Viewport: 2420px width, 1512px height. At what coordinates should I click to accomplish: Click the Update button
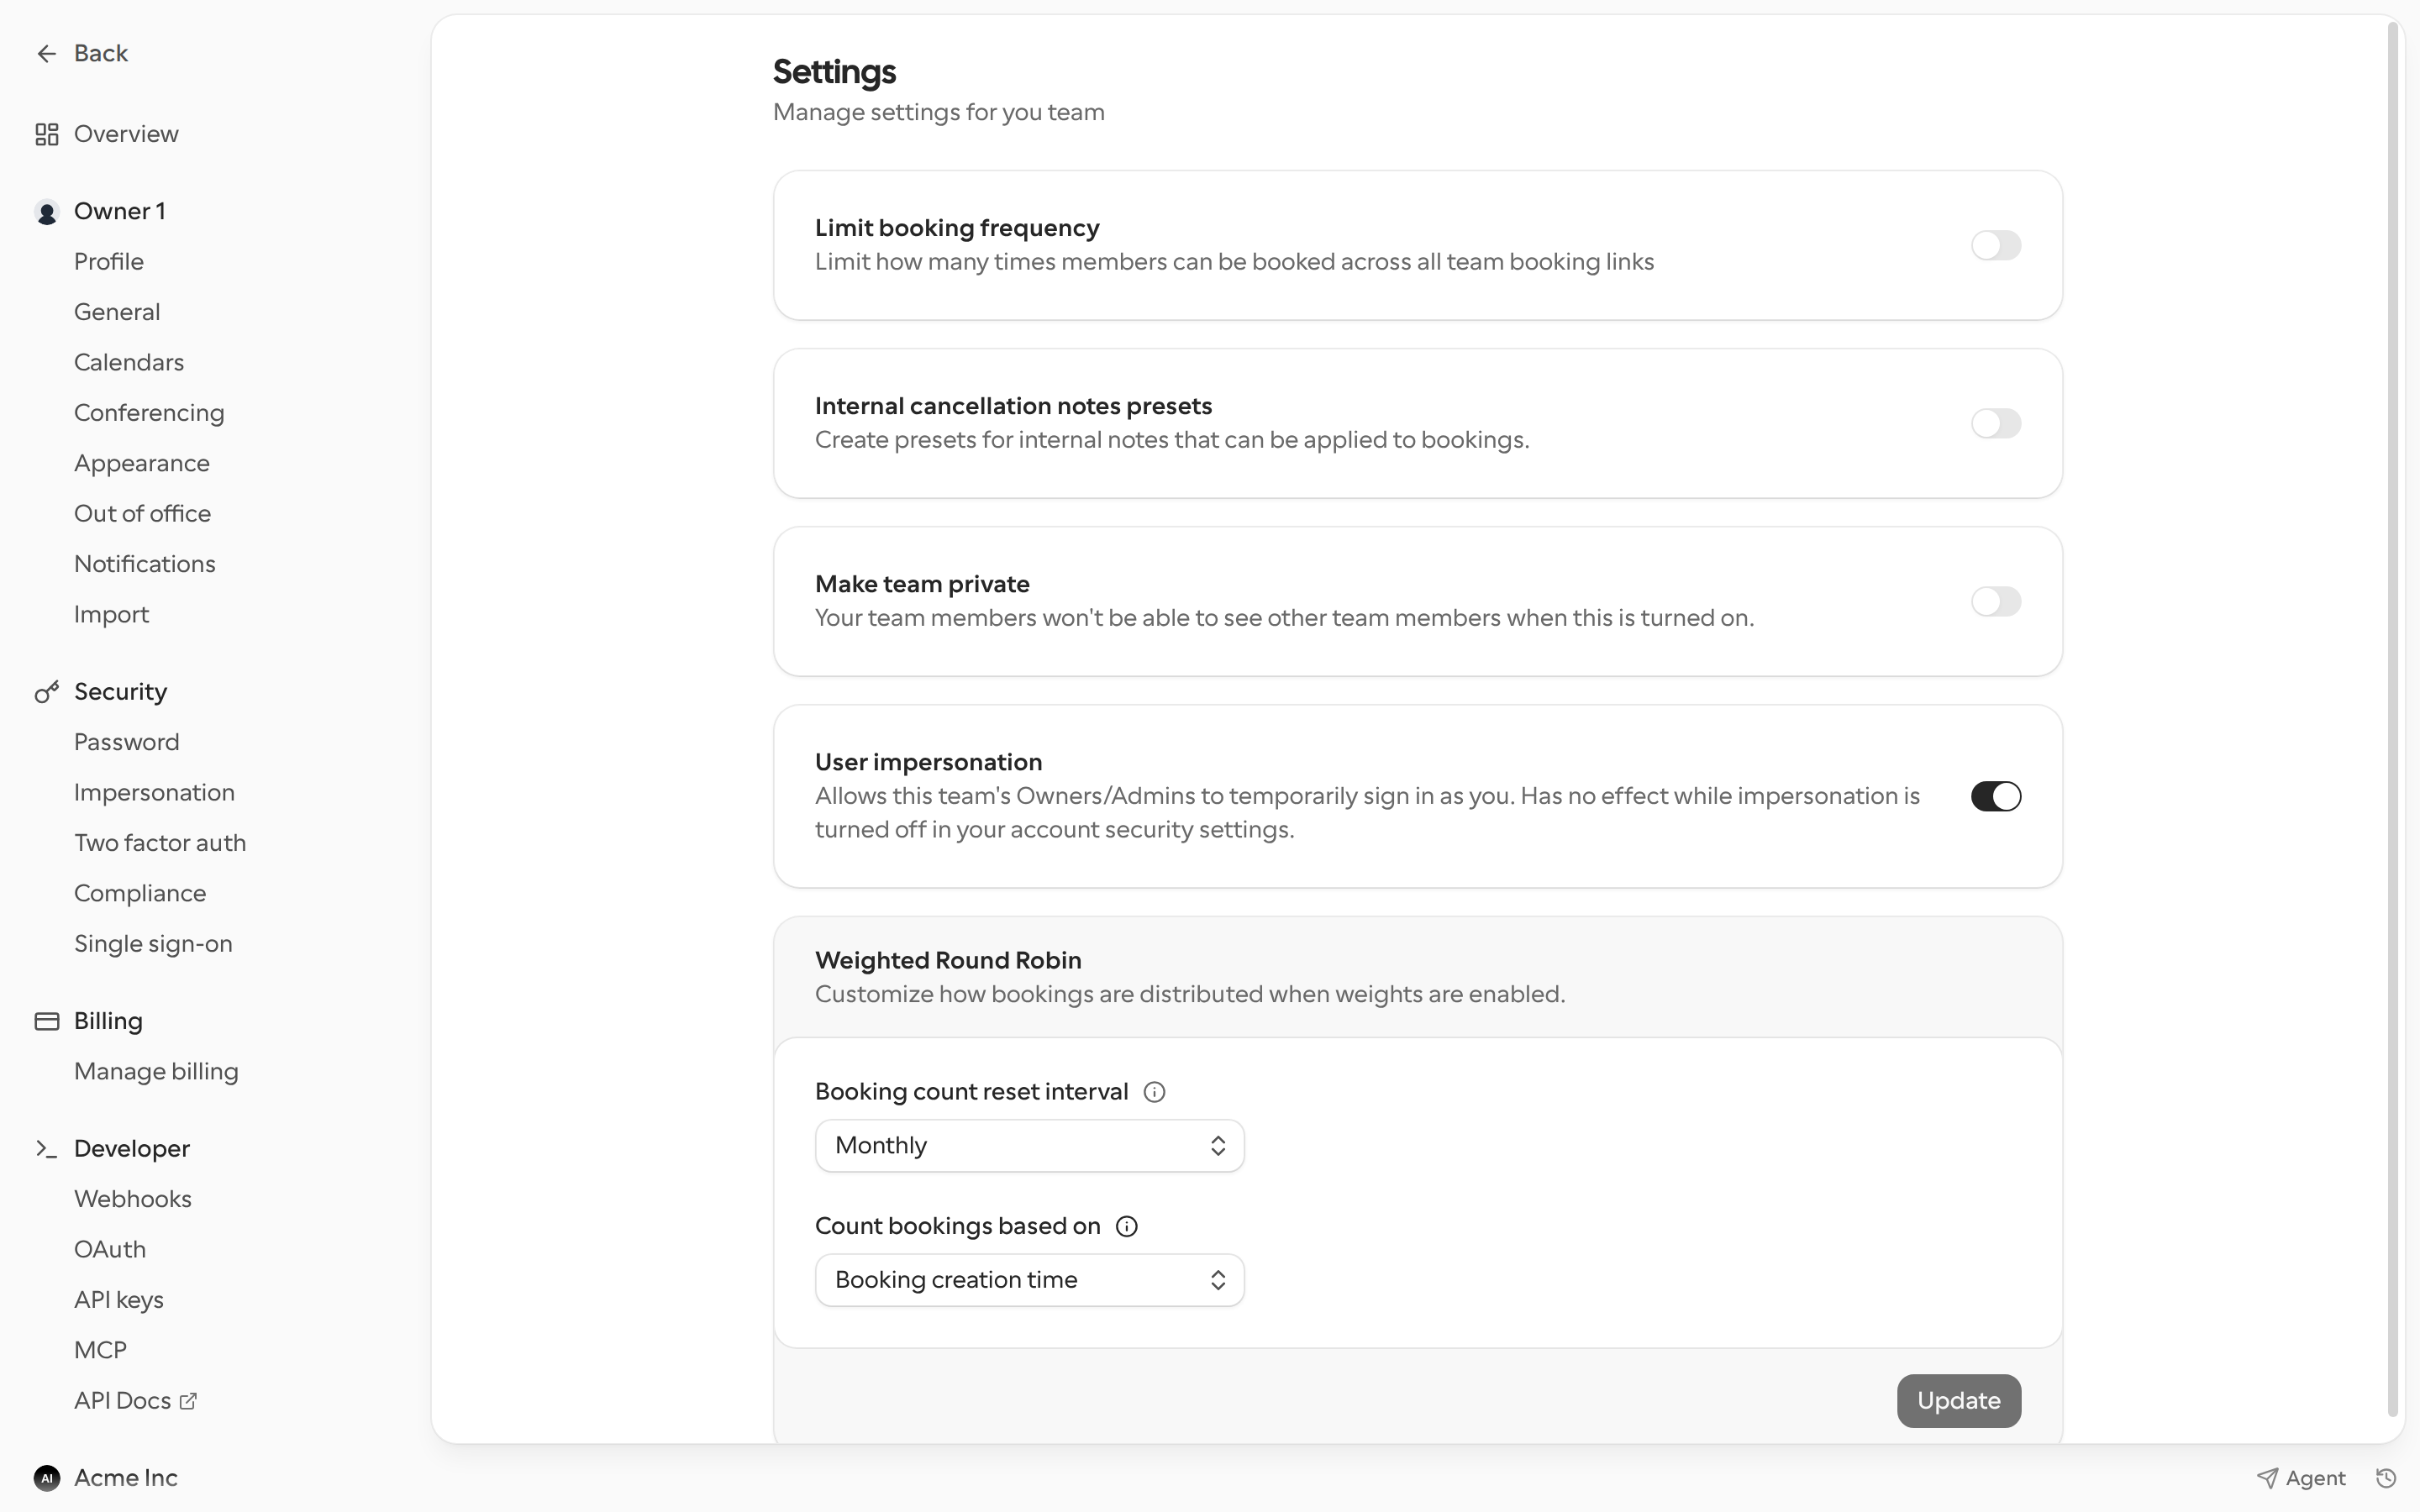pos(1958,1401)
